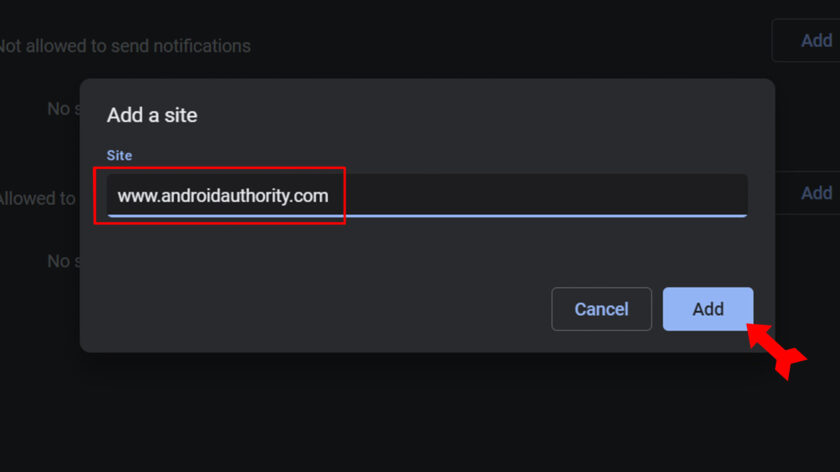The height and width of the screenshot is (472, 840).
Task: Click dimmed background below the dialog
Action: [x=420, y=410]
